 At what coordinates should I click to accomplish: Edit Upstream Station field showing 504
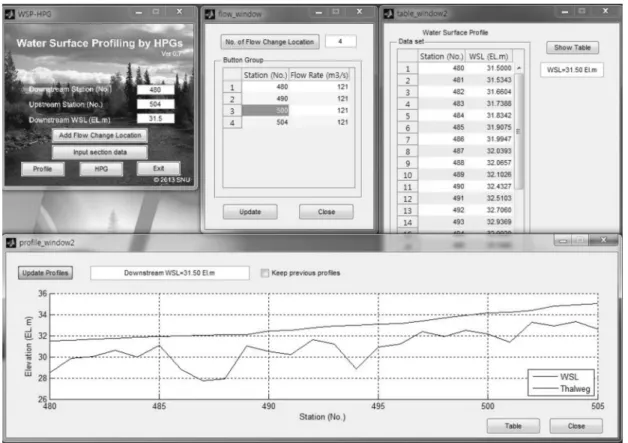coord(155,104)
